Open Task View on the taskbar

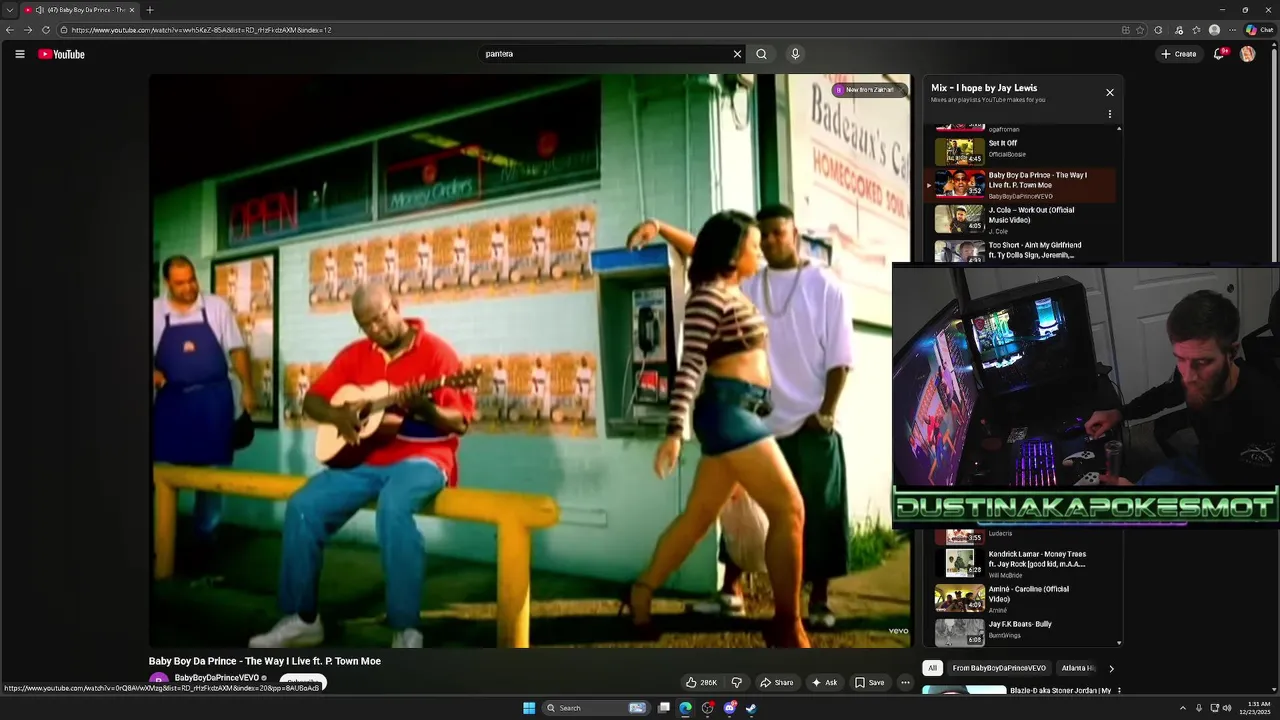coord(663,708)
